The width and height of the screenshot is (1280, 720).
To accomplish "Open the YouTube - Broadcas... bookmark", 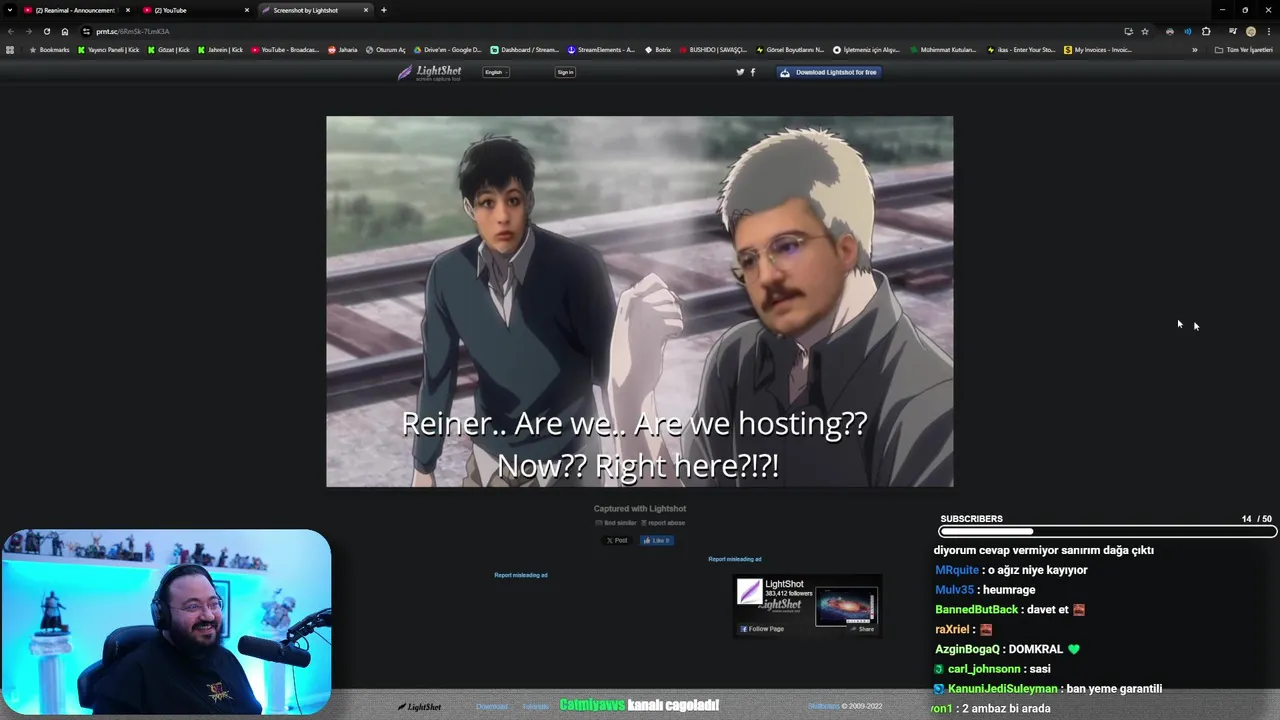I will click(285, 50).
